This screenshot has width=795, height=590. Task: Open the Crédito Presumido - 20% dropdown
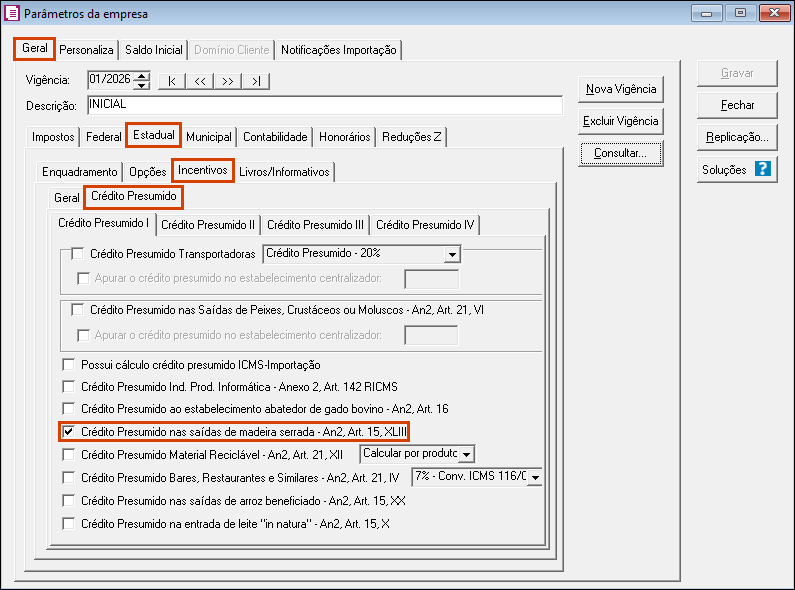451,254
